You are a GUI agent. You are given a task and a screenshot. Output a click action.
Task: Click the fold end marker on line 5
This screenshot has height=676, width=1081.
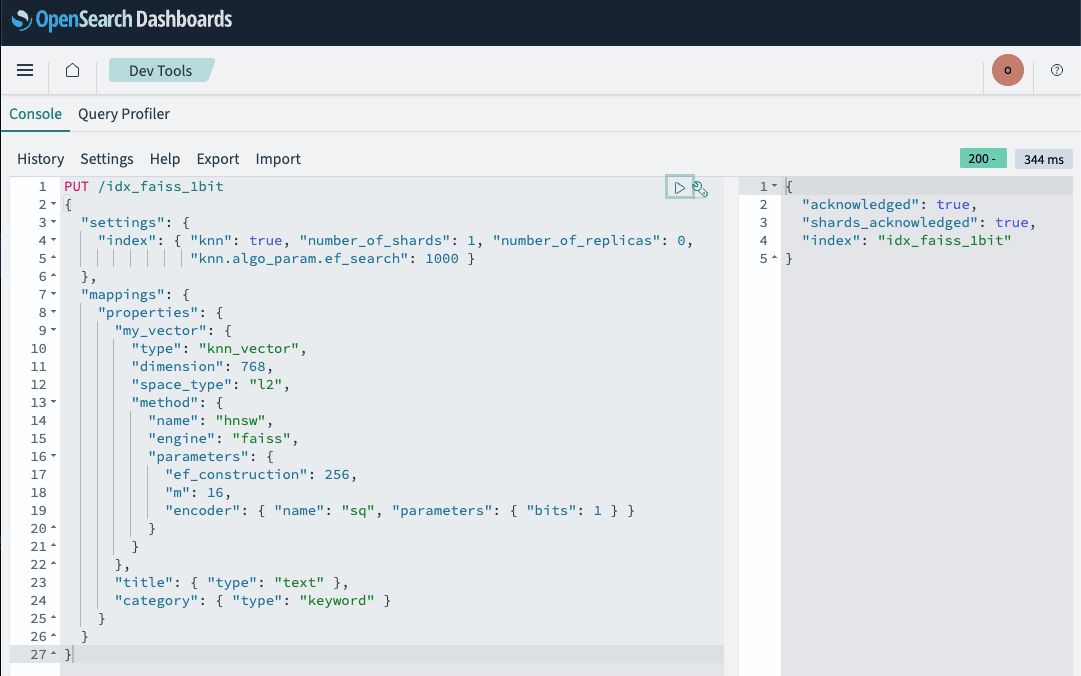pos(54,258)
